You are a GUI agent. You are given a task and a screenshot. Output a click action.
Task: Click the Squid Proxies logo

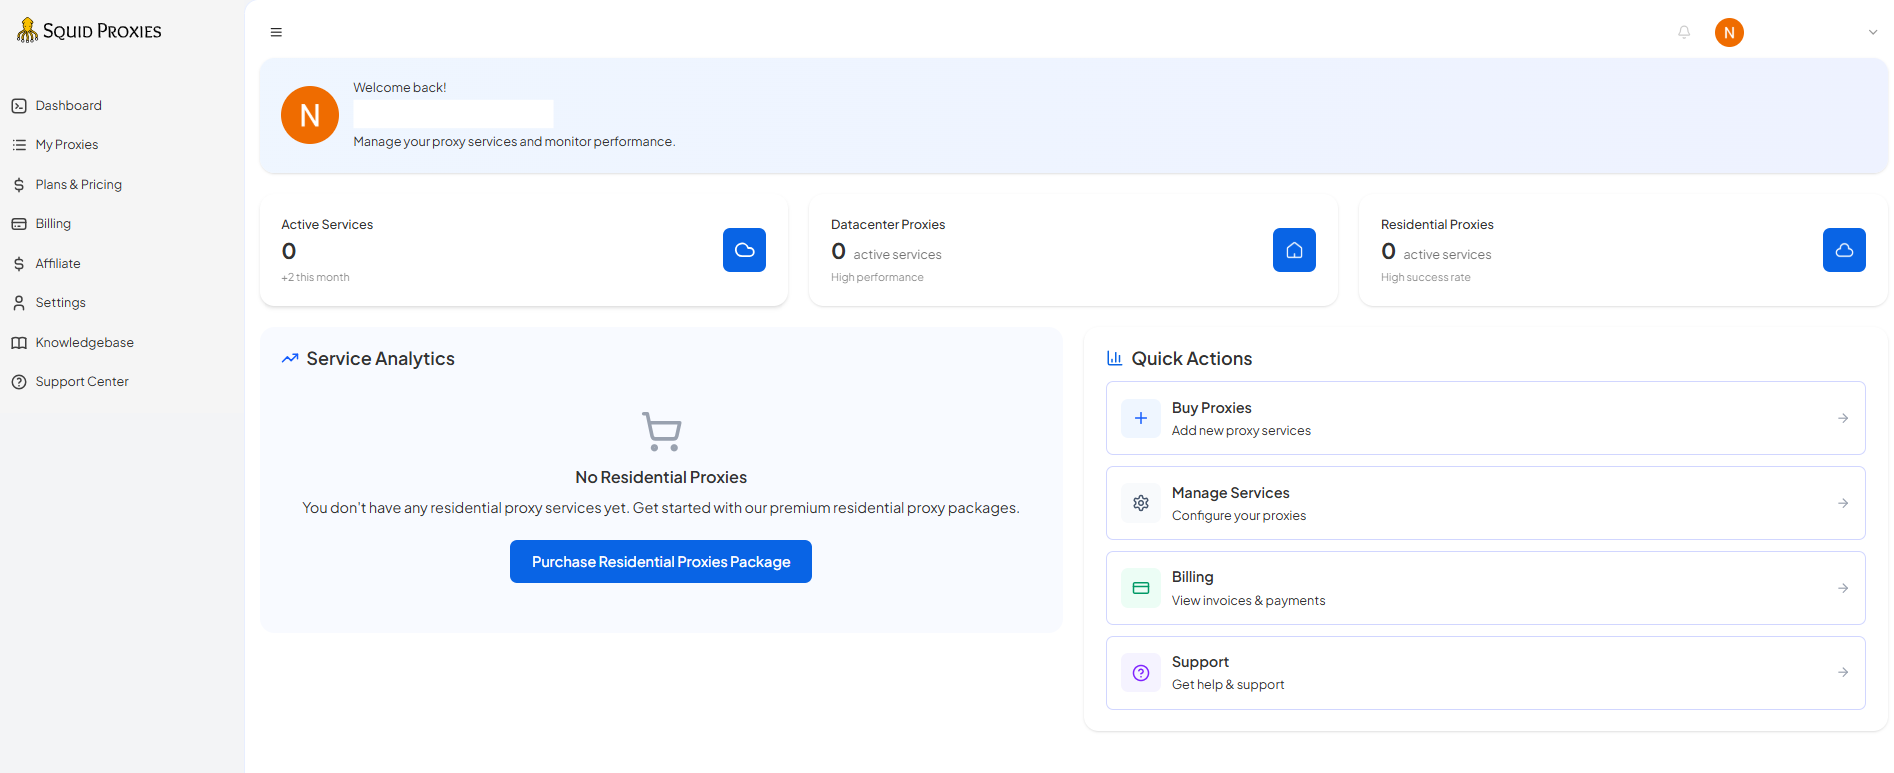(x=89, y=31)
